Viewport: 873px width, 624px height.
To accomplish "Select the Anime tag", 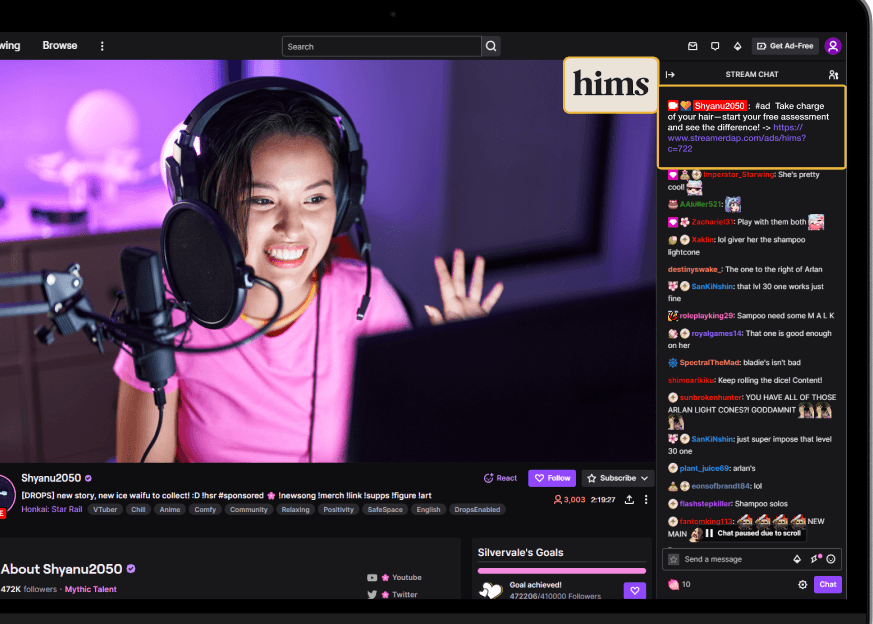I will pyautogui.click(x=170, y=509).
